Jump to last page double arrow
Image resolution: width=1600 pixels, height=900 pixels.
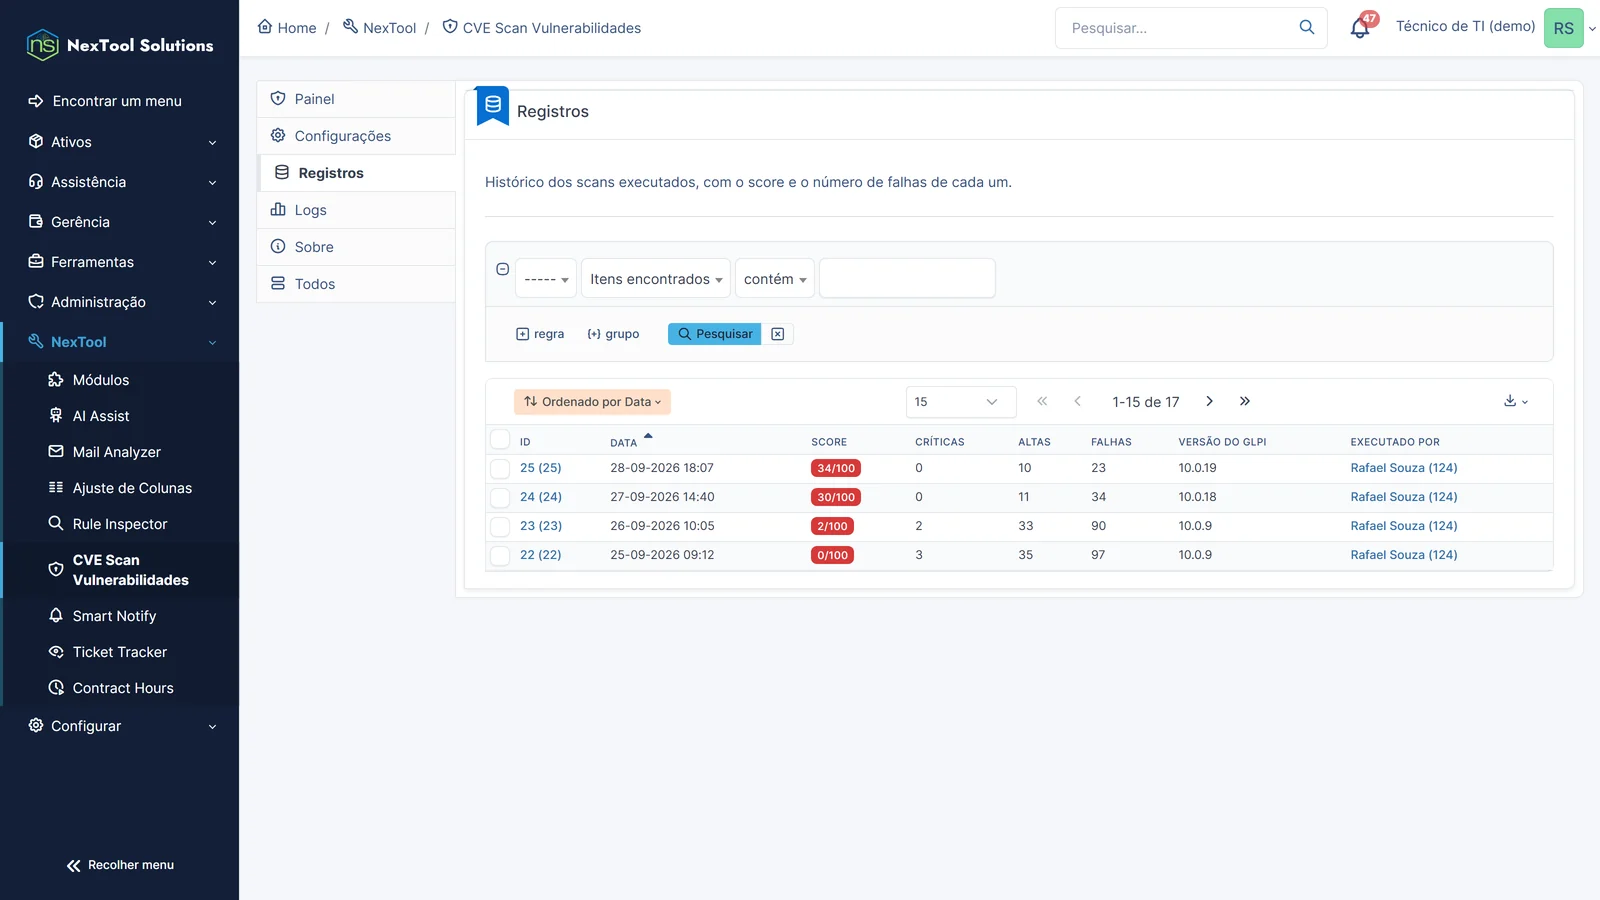[1245, 401]
